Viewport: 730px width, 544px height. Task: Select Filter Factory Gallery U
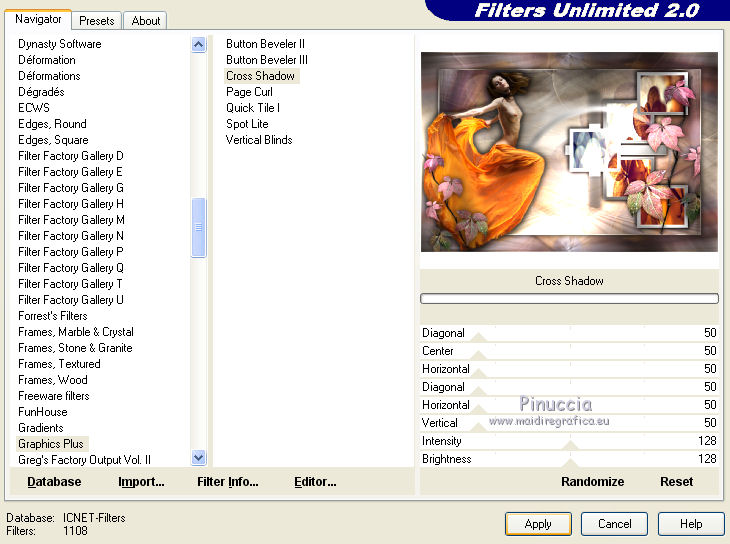pyautogui.click(x=71, y=300)
